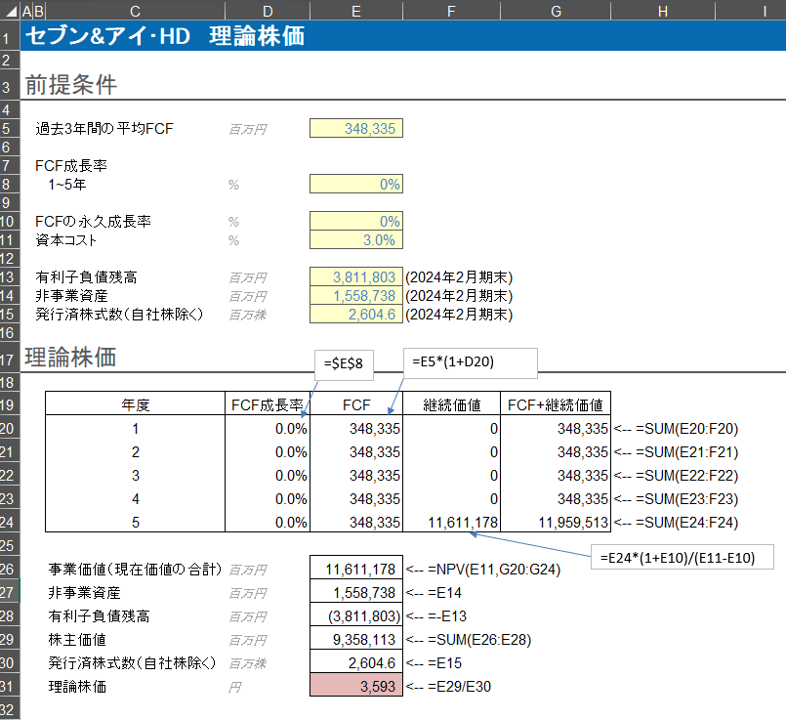The width and height of the screenshot is (786, 720).
Task: Click the =SUM(E26:E28) formula note
Action: (x=469, y=640)
